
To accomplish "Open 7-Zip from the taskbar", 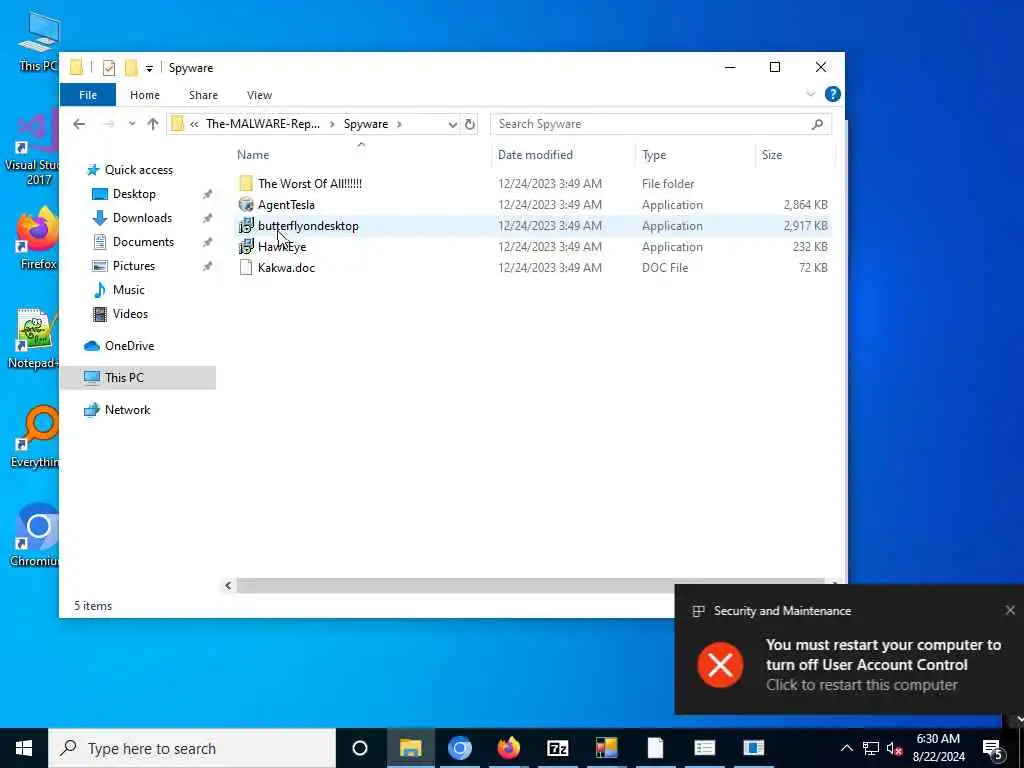I will pos(558,748).
